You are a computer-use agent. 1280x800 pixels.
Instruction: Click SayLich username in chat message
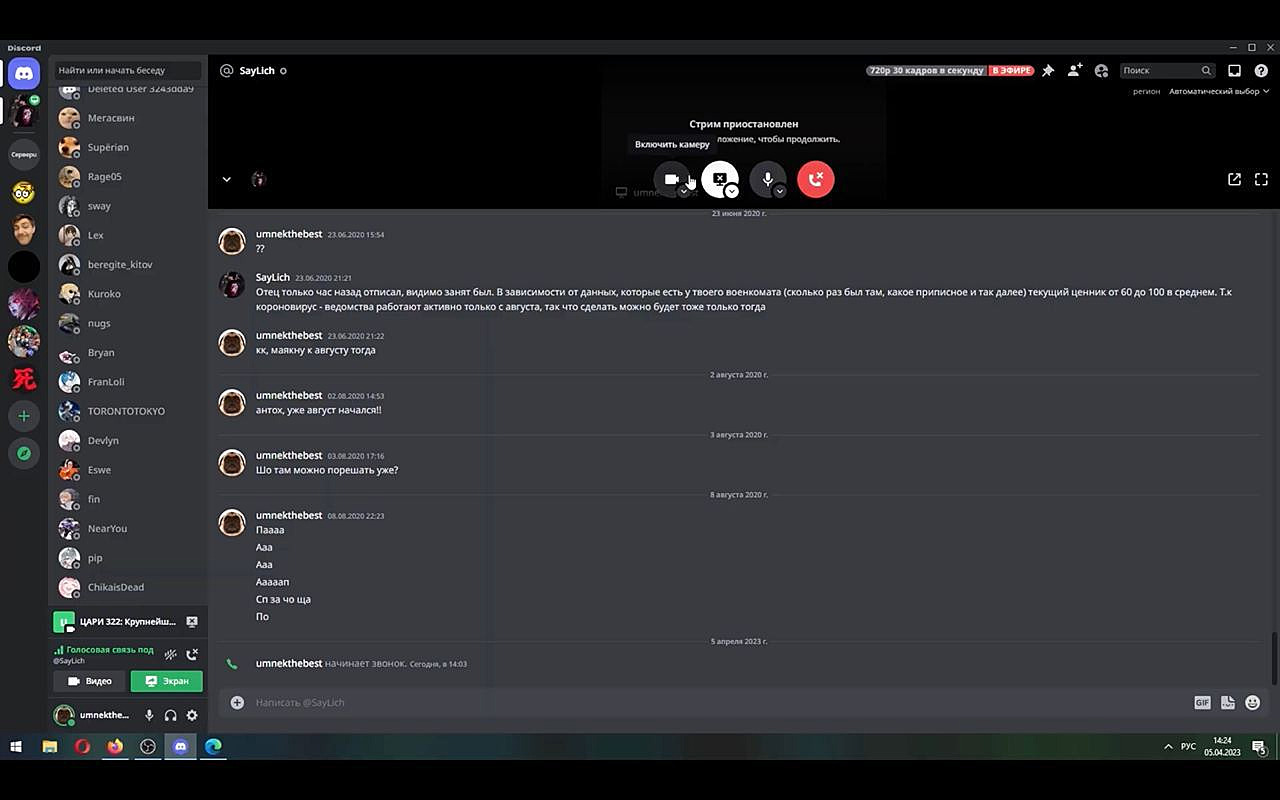(x=273, y=277)
